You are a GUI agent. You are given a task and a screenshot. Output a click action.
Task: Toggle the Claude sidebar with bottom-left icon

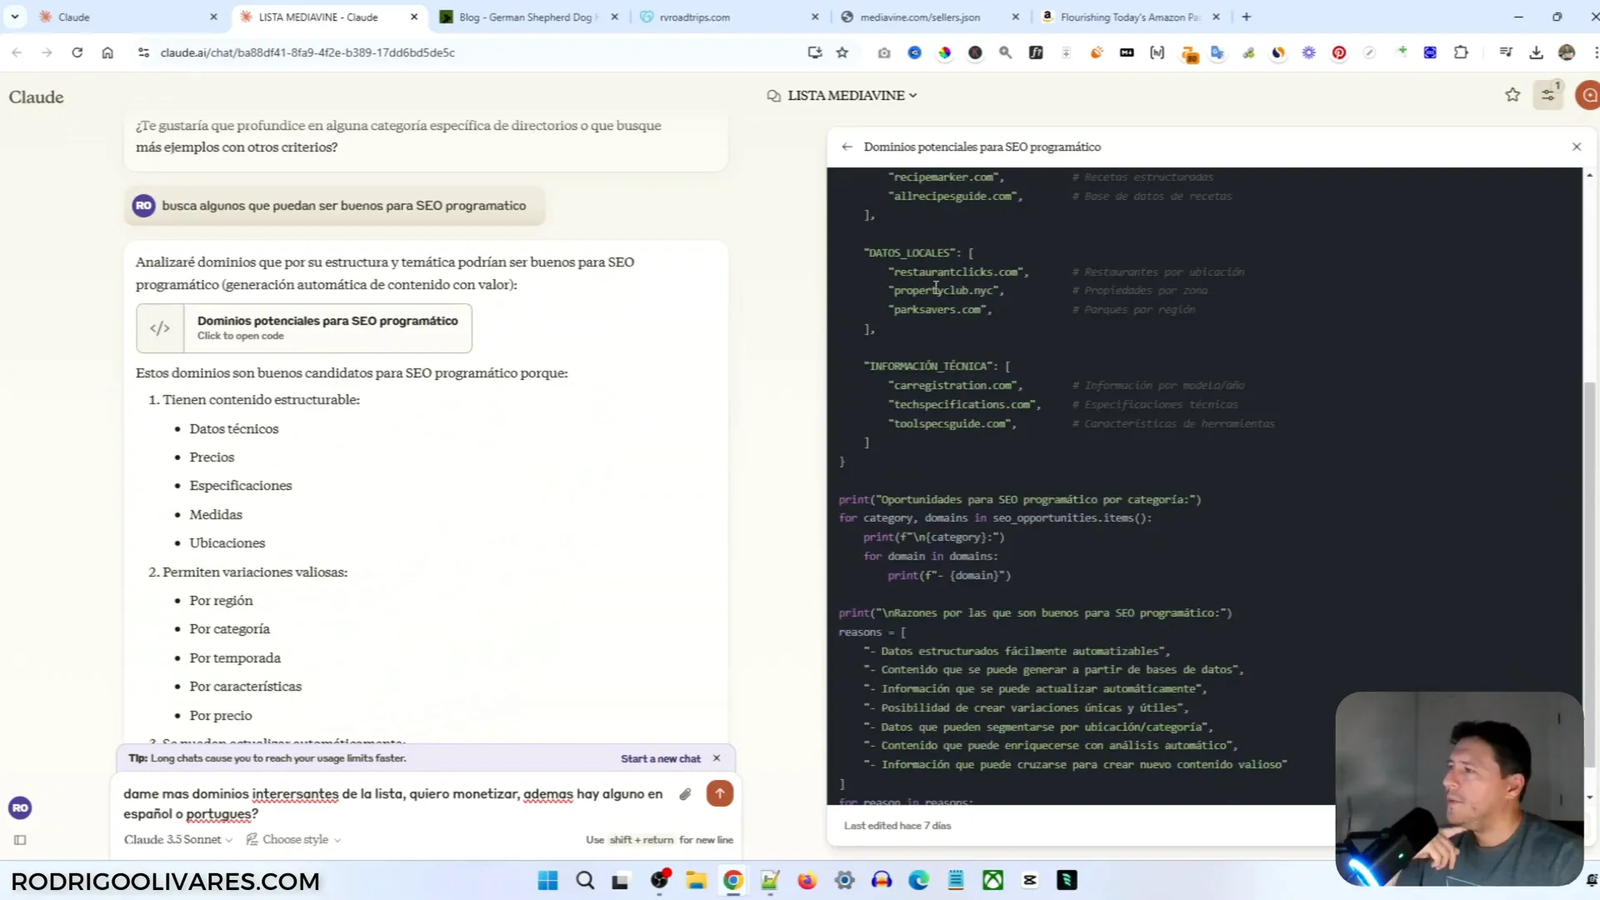coord(19,840)
